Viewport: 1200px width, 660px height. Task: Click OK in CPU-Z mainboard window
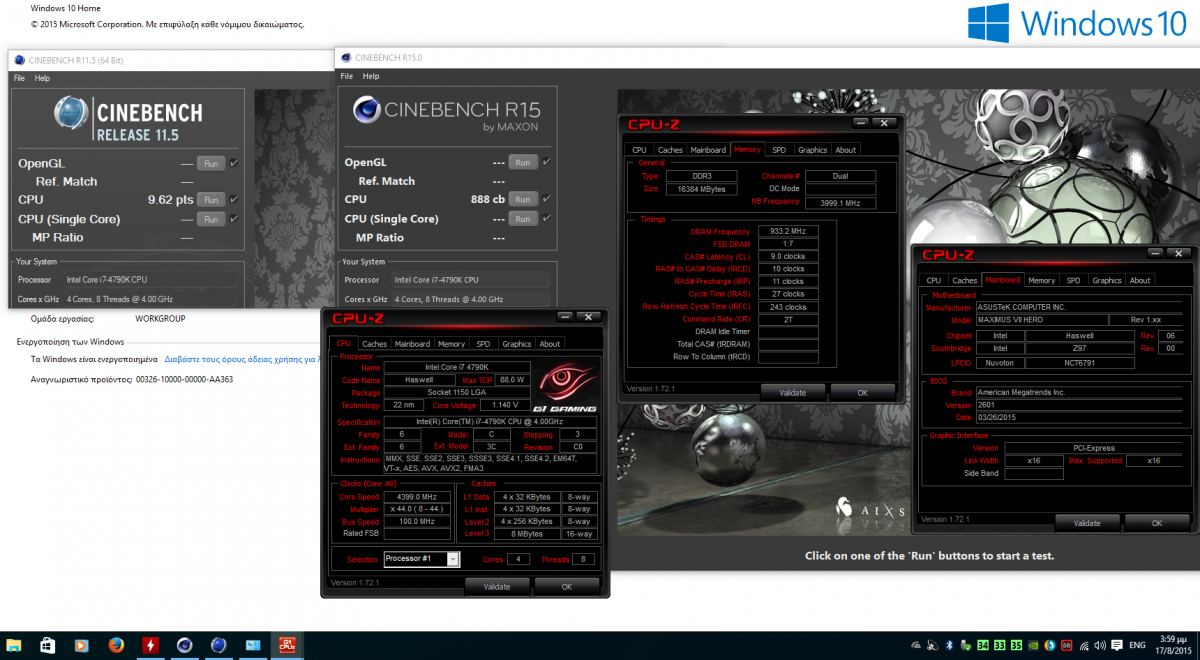pyautogui.click(x=1157, y=523)
